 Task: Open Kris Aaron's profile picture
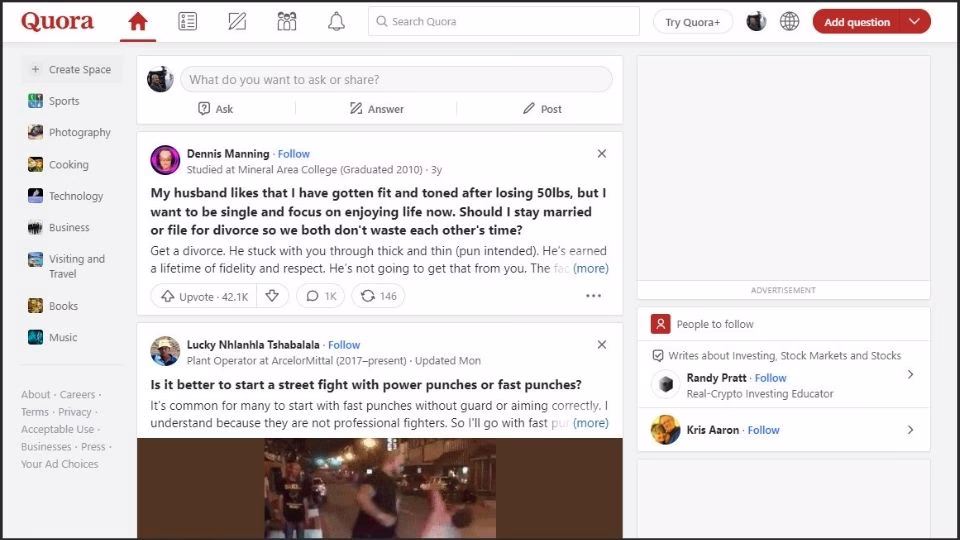[x=666, y=430]
